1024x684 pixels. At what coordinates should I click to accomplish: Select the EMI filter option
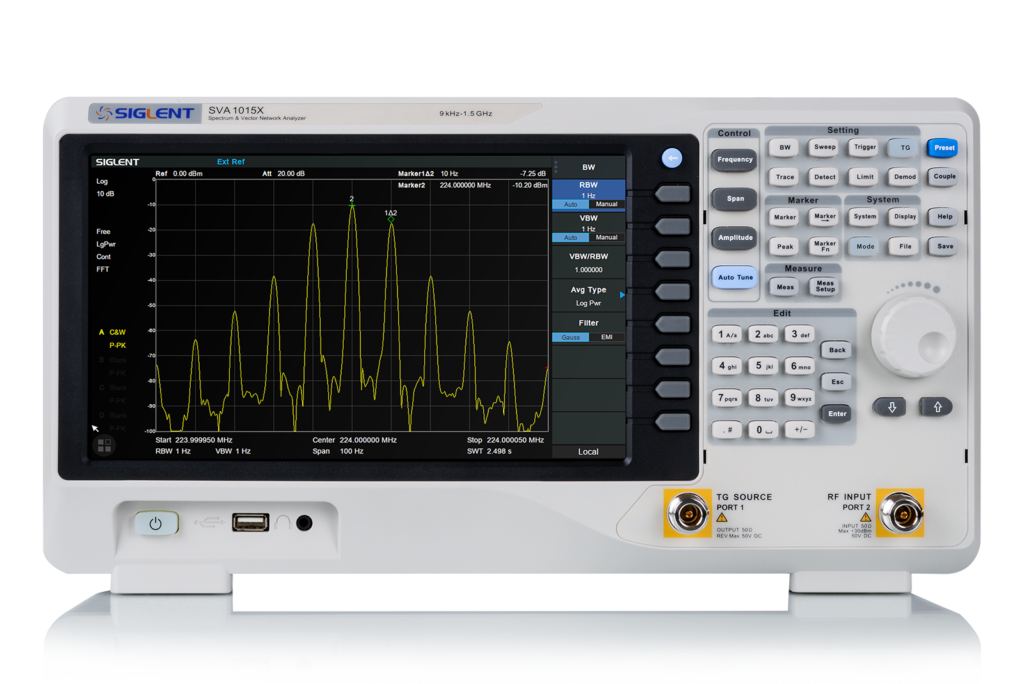click(607, 338)
